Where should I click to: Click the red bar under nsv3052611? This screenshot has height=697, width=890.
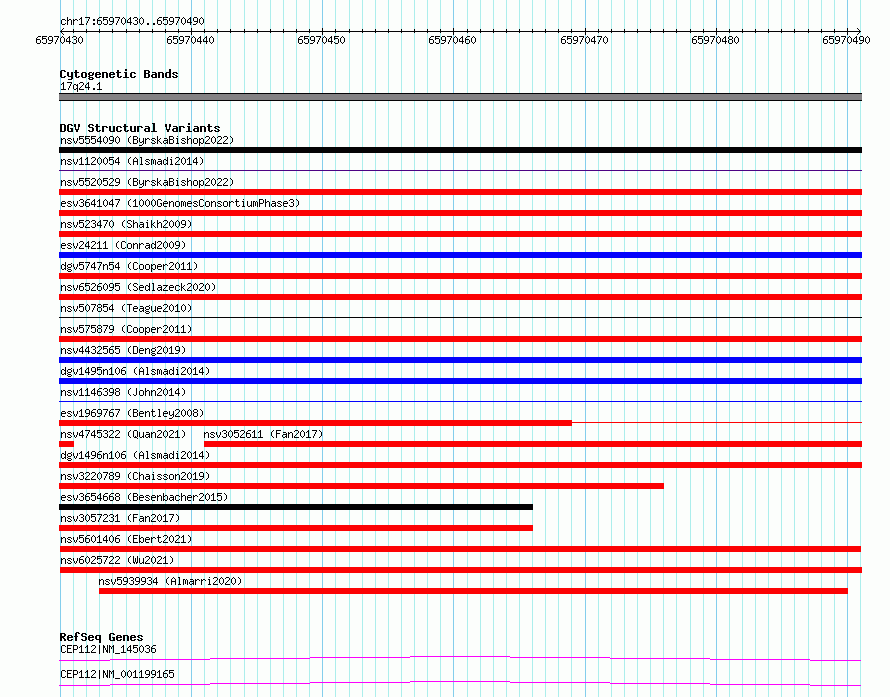[x=533, y=444]
